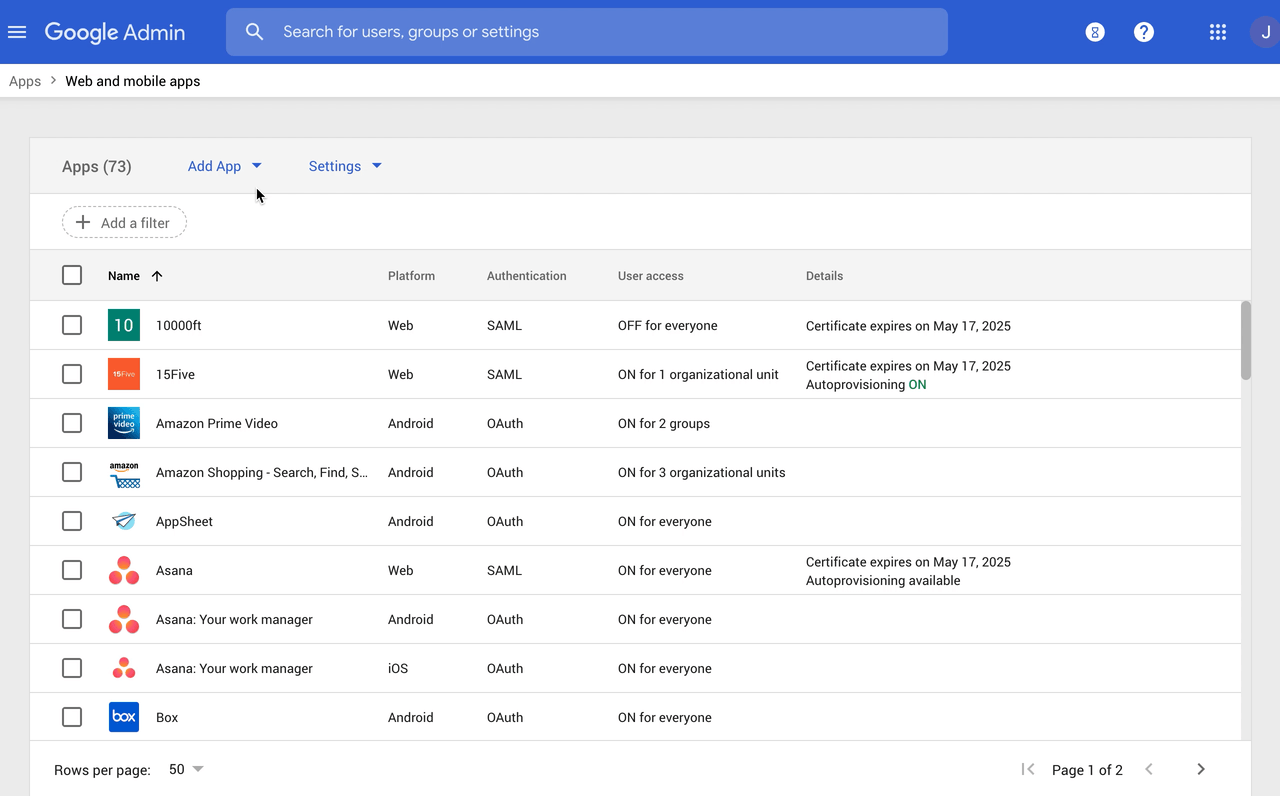Click the Amazon Prime Video app icon

point(124,423)
